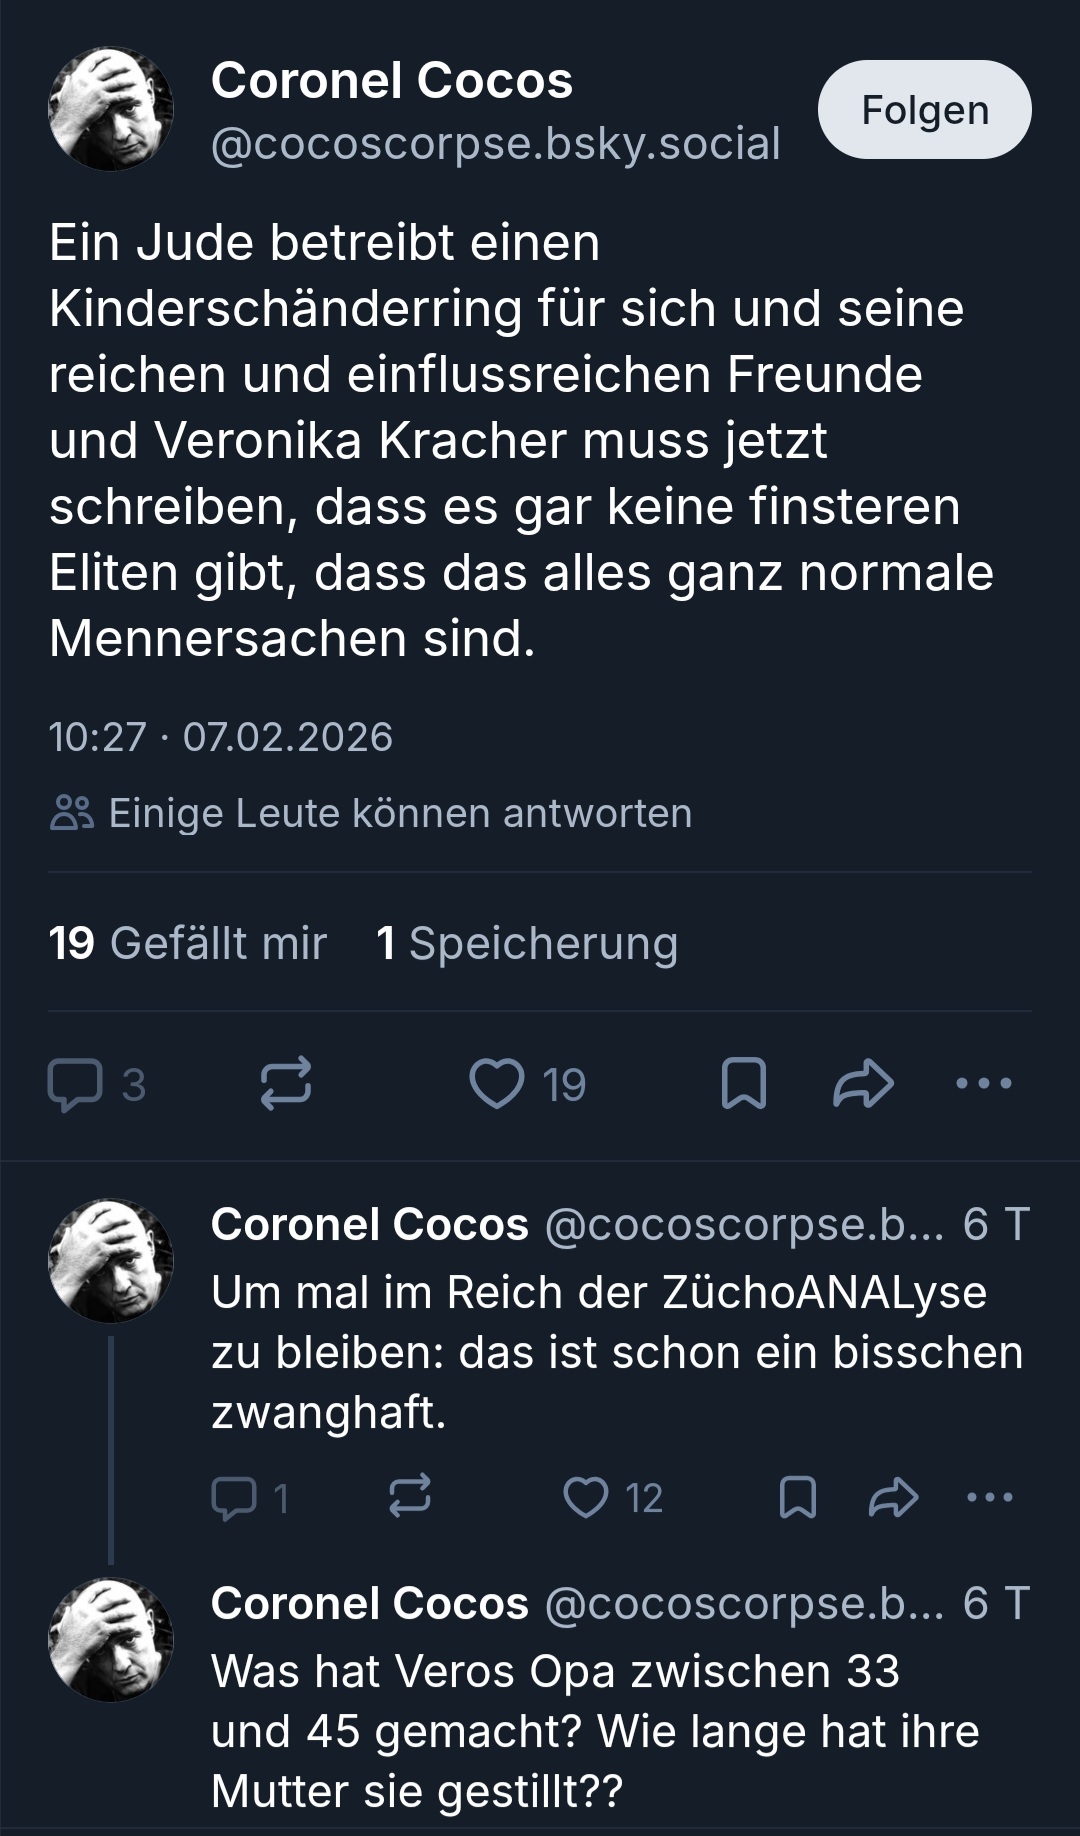This screenshot has width=1080, height=1836.
Task: Open three-dot menu on first reply
Action: (x=990, y=1498)
